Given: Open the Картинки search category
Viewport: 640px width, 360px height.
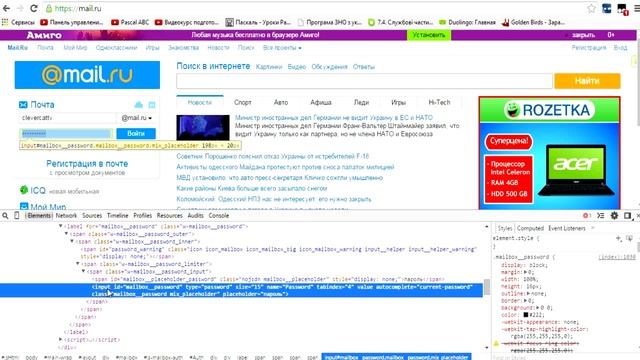Looking at the screenshot, I should click(x=269, y=67).
